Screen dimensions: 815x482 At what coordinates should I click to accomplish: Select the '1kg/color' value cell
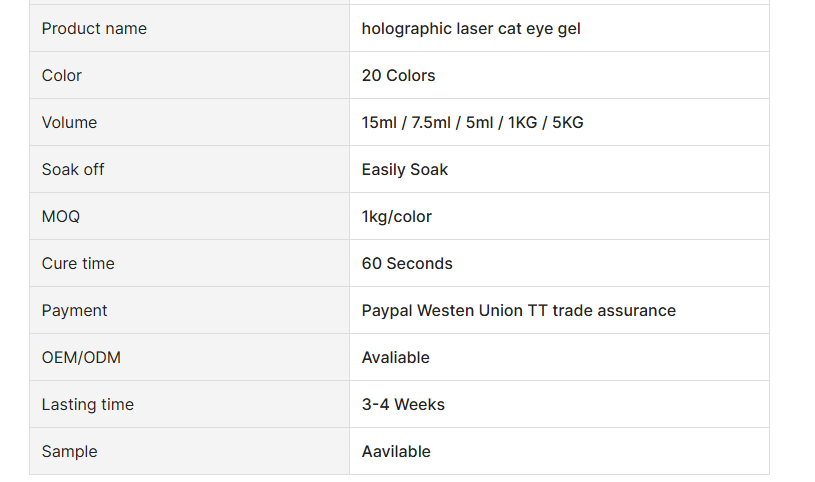[559, 216]
